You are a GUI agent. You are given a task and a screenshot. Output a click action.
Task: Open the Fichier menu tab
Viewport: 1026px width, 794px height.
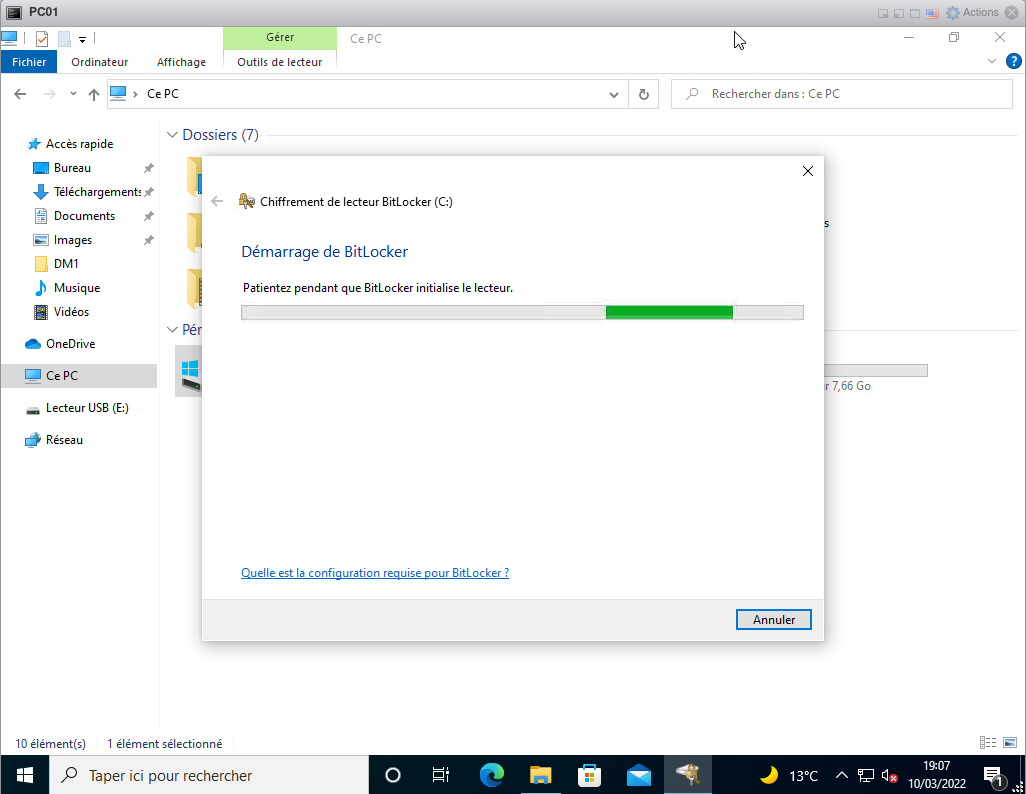pos(30,62)
